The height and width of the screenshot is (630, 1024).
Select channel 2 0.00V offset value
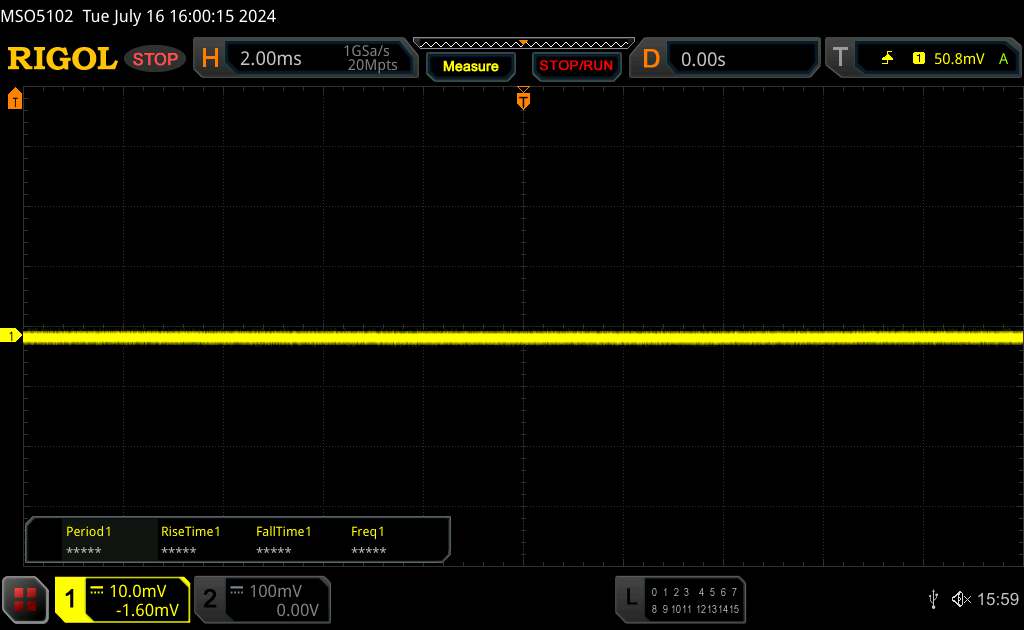pyautogui.click(x=297, y=610)
